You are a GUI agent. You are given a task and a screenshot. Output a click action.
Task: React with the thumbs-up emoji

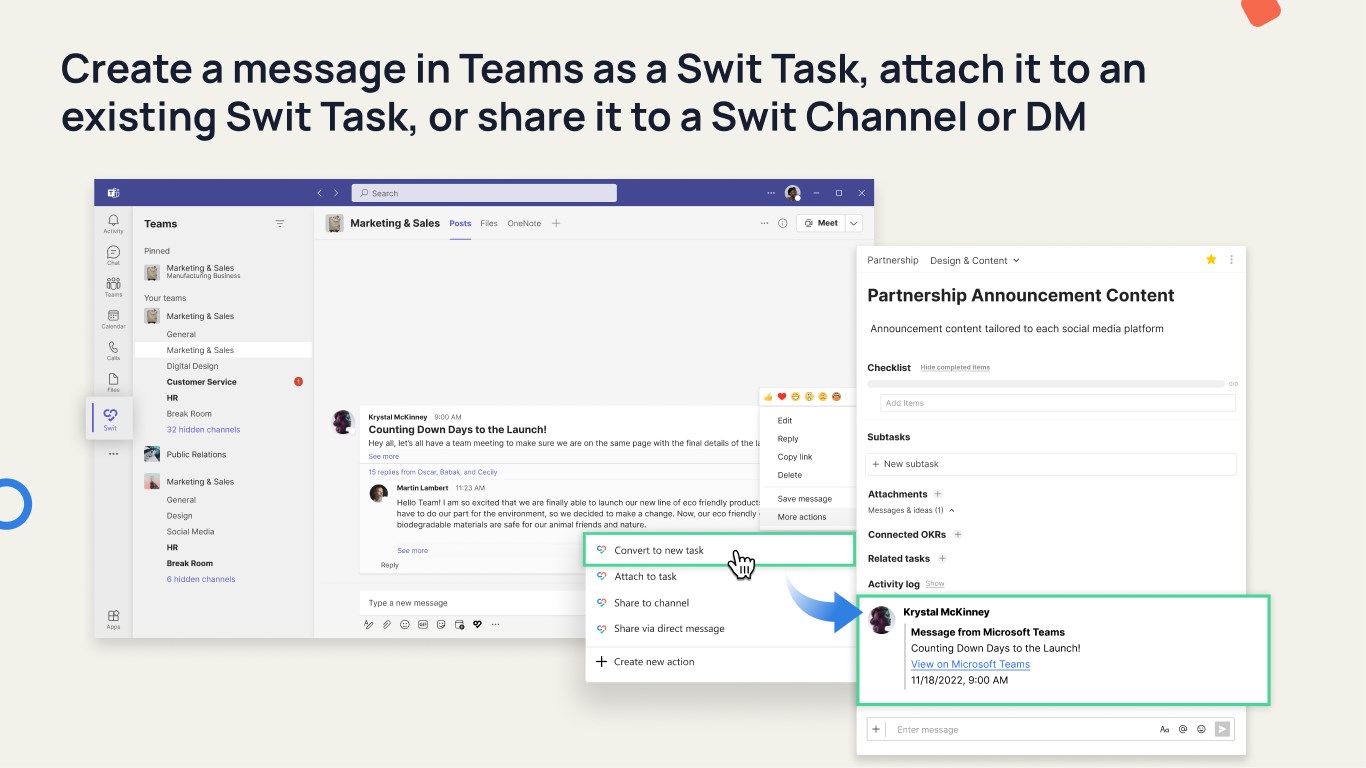pos(769,397)
